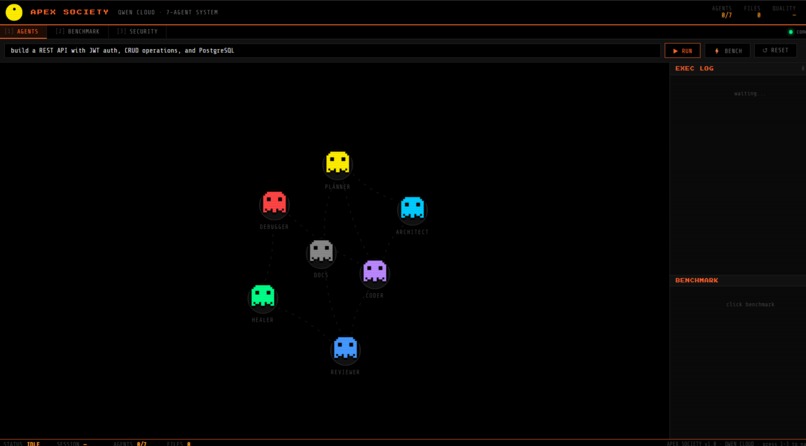Select the green Healer ghost agent
806x446 pixels.
263,296
